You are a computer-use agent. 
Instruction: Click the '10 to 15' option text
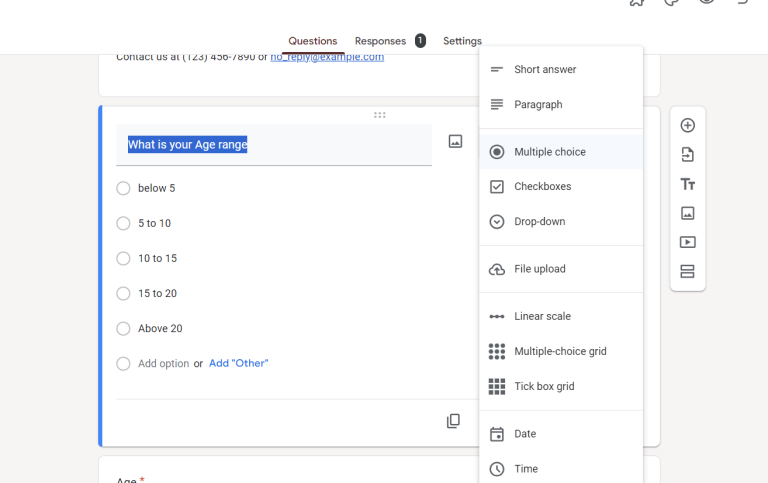pyautogui.click(x=157, y=258)
